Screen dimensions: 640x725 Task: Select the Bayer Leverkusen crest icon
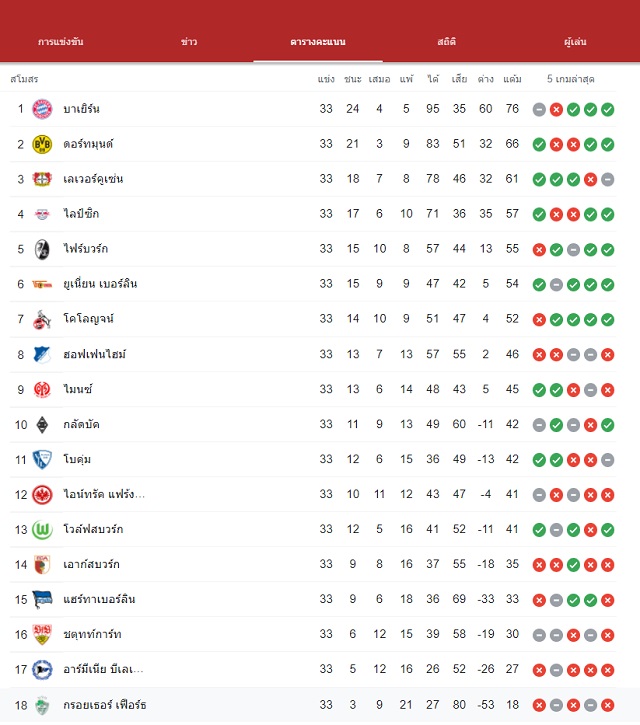tap(42, 179)
